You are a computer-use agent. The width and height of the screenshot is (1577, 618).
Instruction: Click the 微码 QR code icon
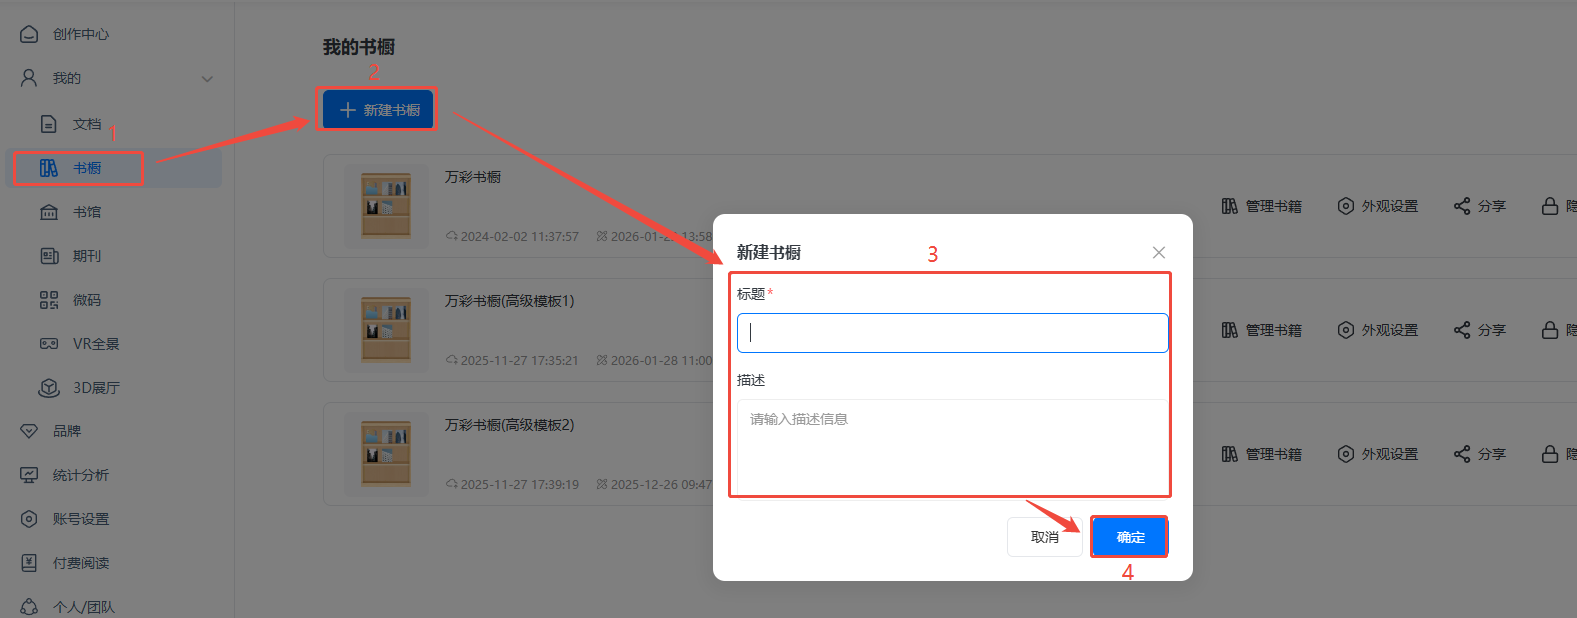tap(48, 300)
